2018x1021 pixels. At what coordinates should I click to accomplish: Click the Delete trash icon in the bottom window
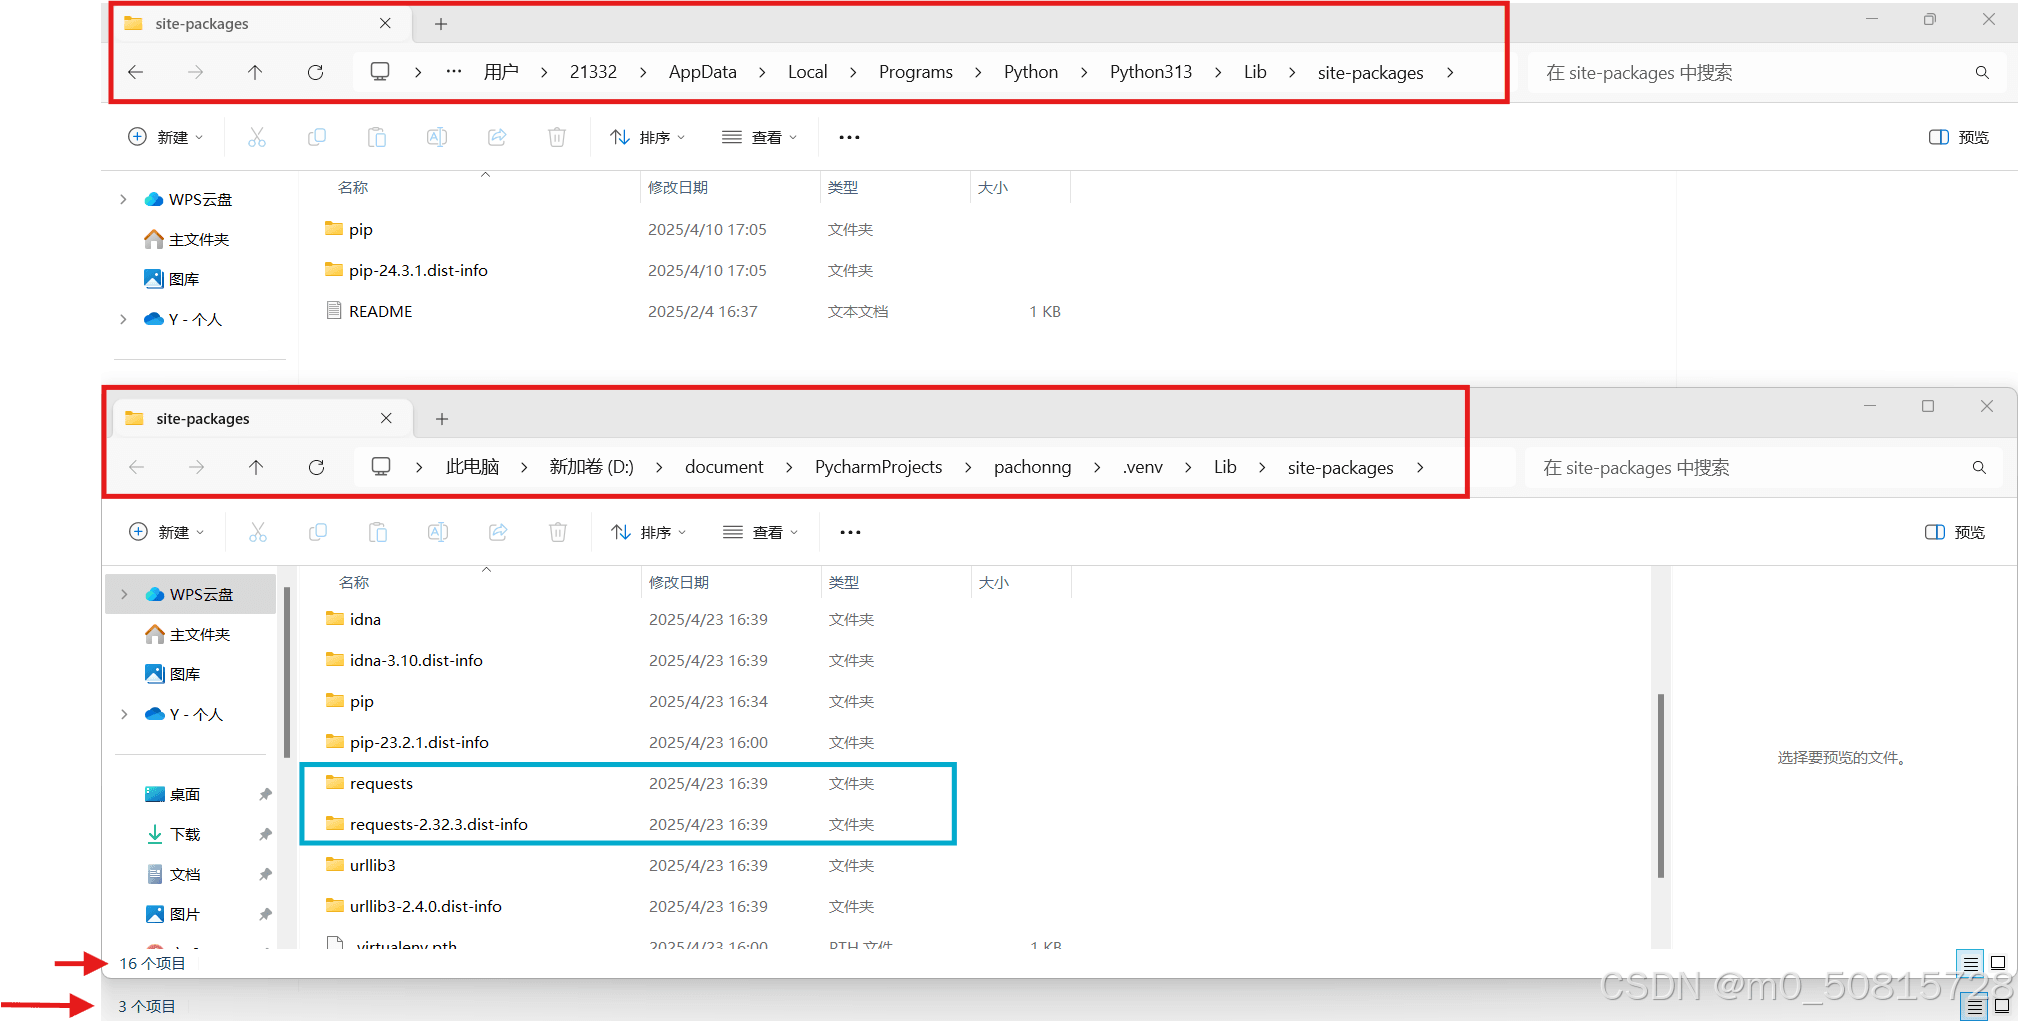[x=558, y=532]
